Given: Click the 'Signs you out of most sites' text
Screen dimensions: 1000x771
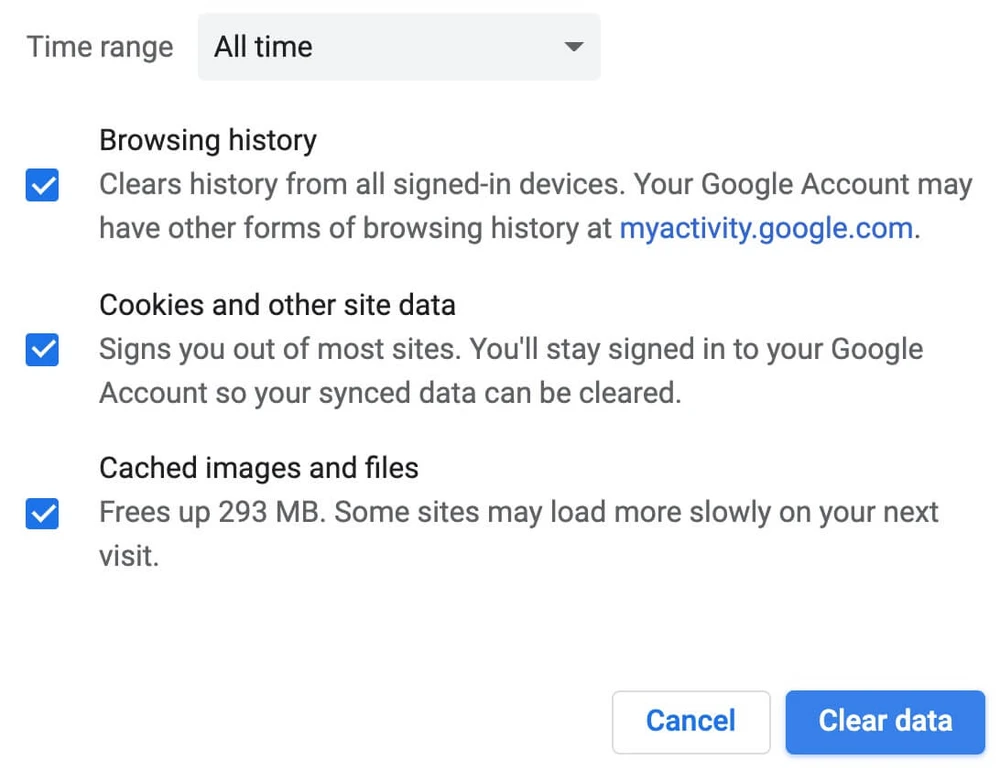Looking at the screenshot, I should coord(280,349).
